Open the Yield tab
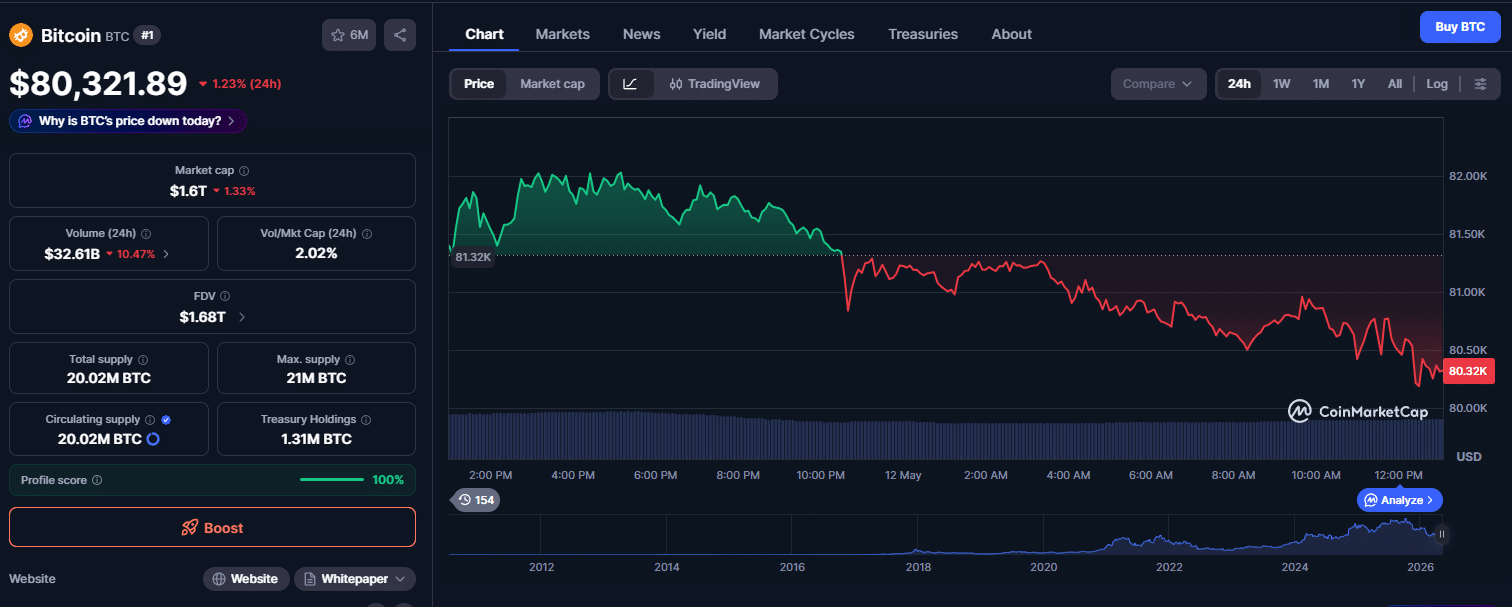This screenshot has height=607, width=1512. click(x=710, y=34)
